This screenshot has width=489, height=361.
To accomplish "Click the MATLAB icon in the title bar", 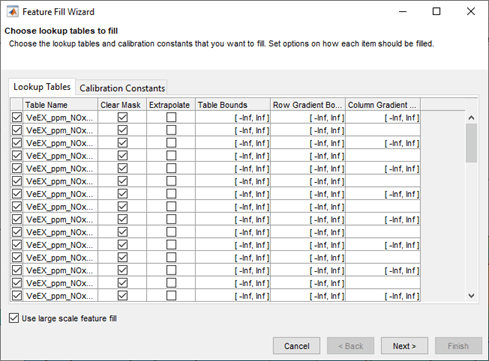I will pos(13,12).
